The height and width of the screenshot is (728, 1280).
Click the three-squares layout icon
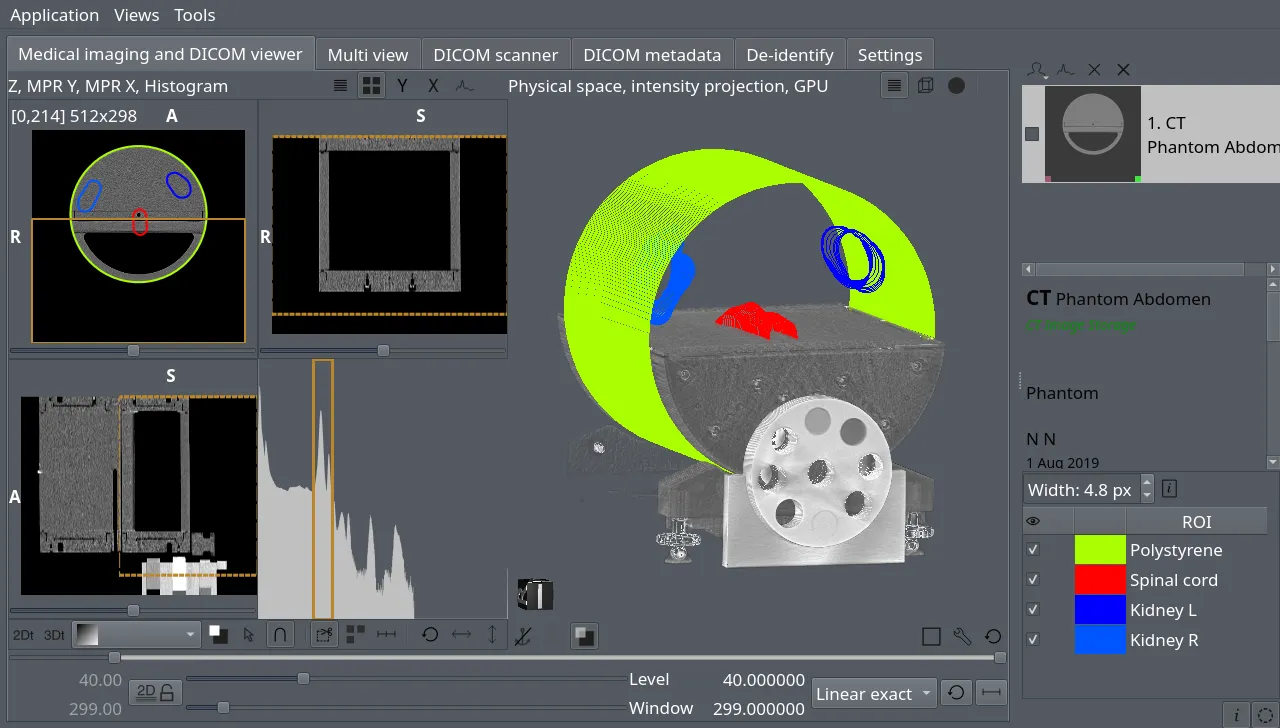tap(355, 634)
